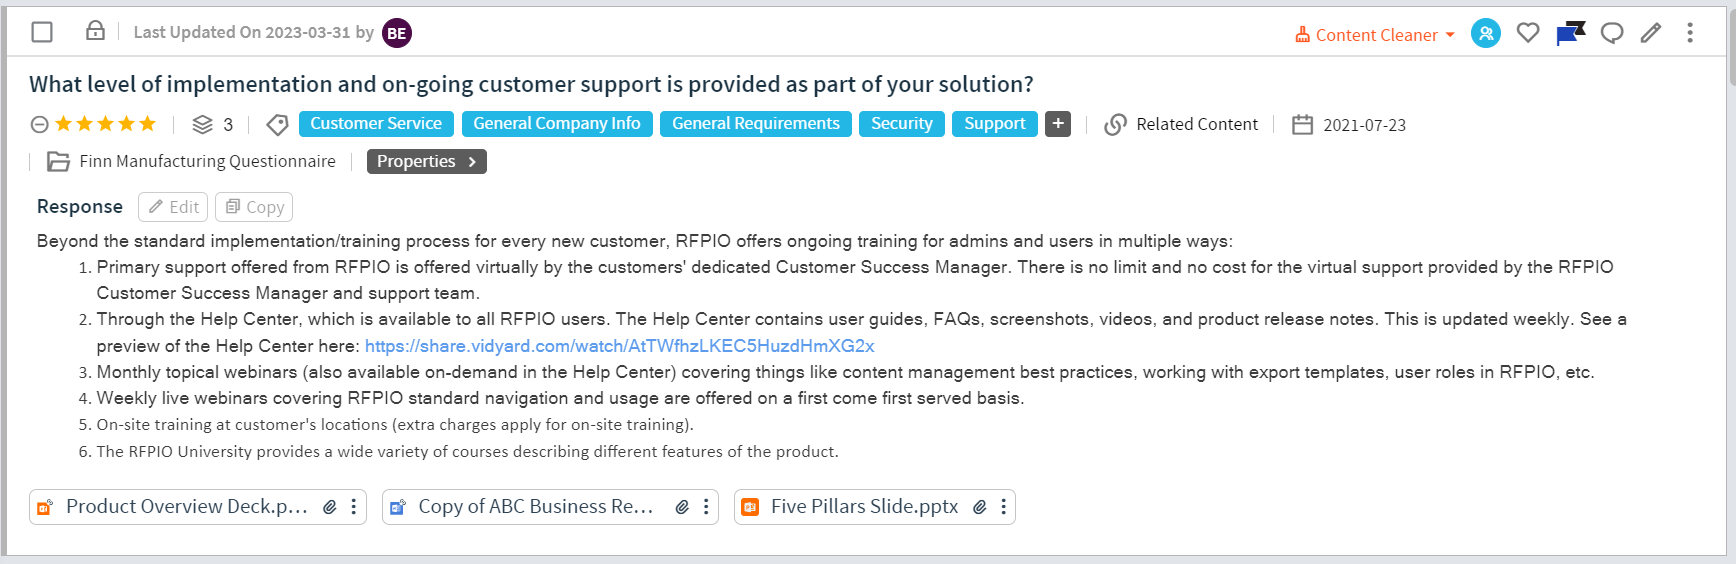1736x564 pixels.
Task: Select the Customer Service tag
Action: [376, 124]
